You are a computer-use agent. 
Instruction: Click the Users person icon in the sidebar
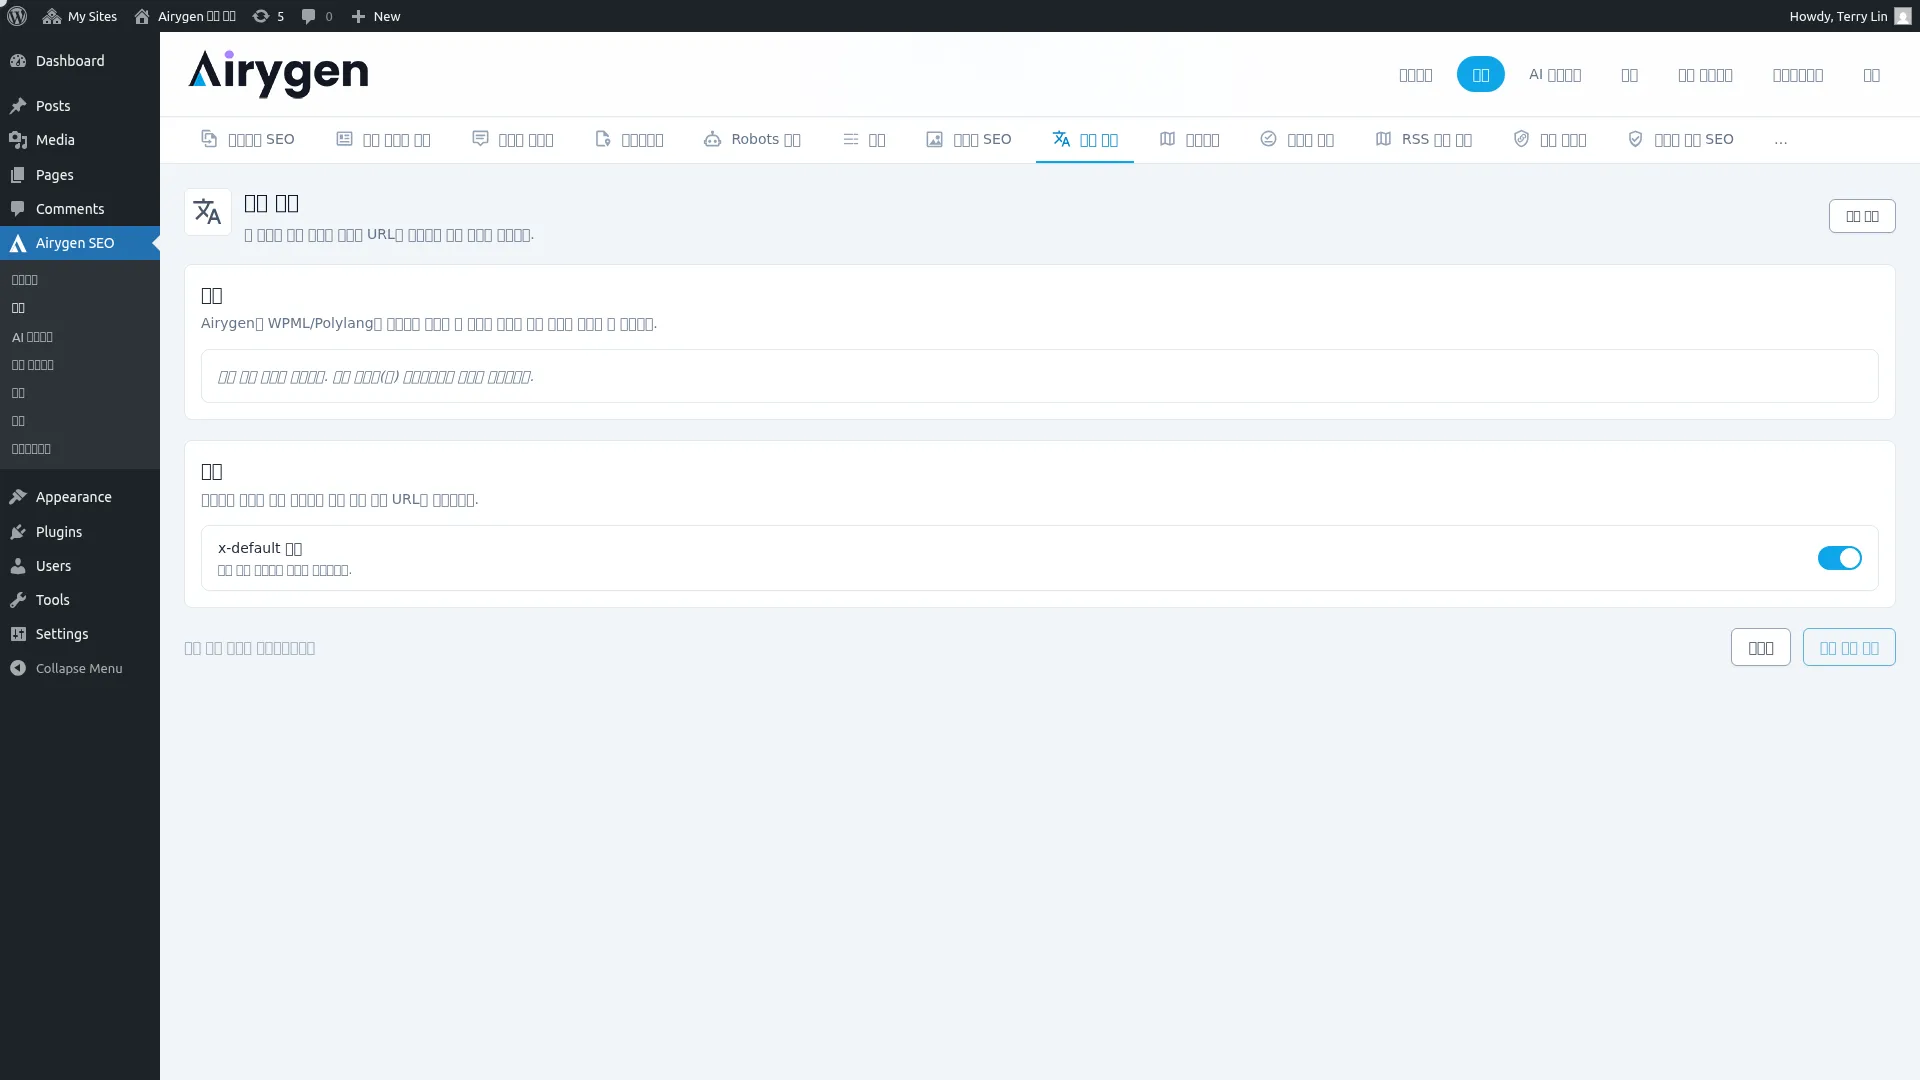pos(18,566)
